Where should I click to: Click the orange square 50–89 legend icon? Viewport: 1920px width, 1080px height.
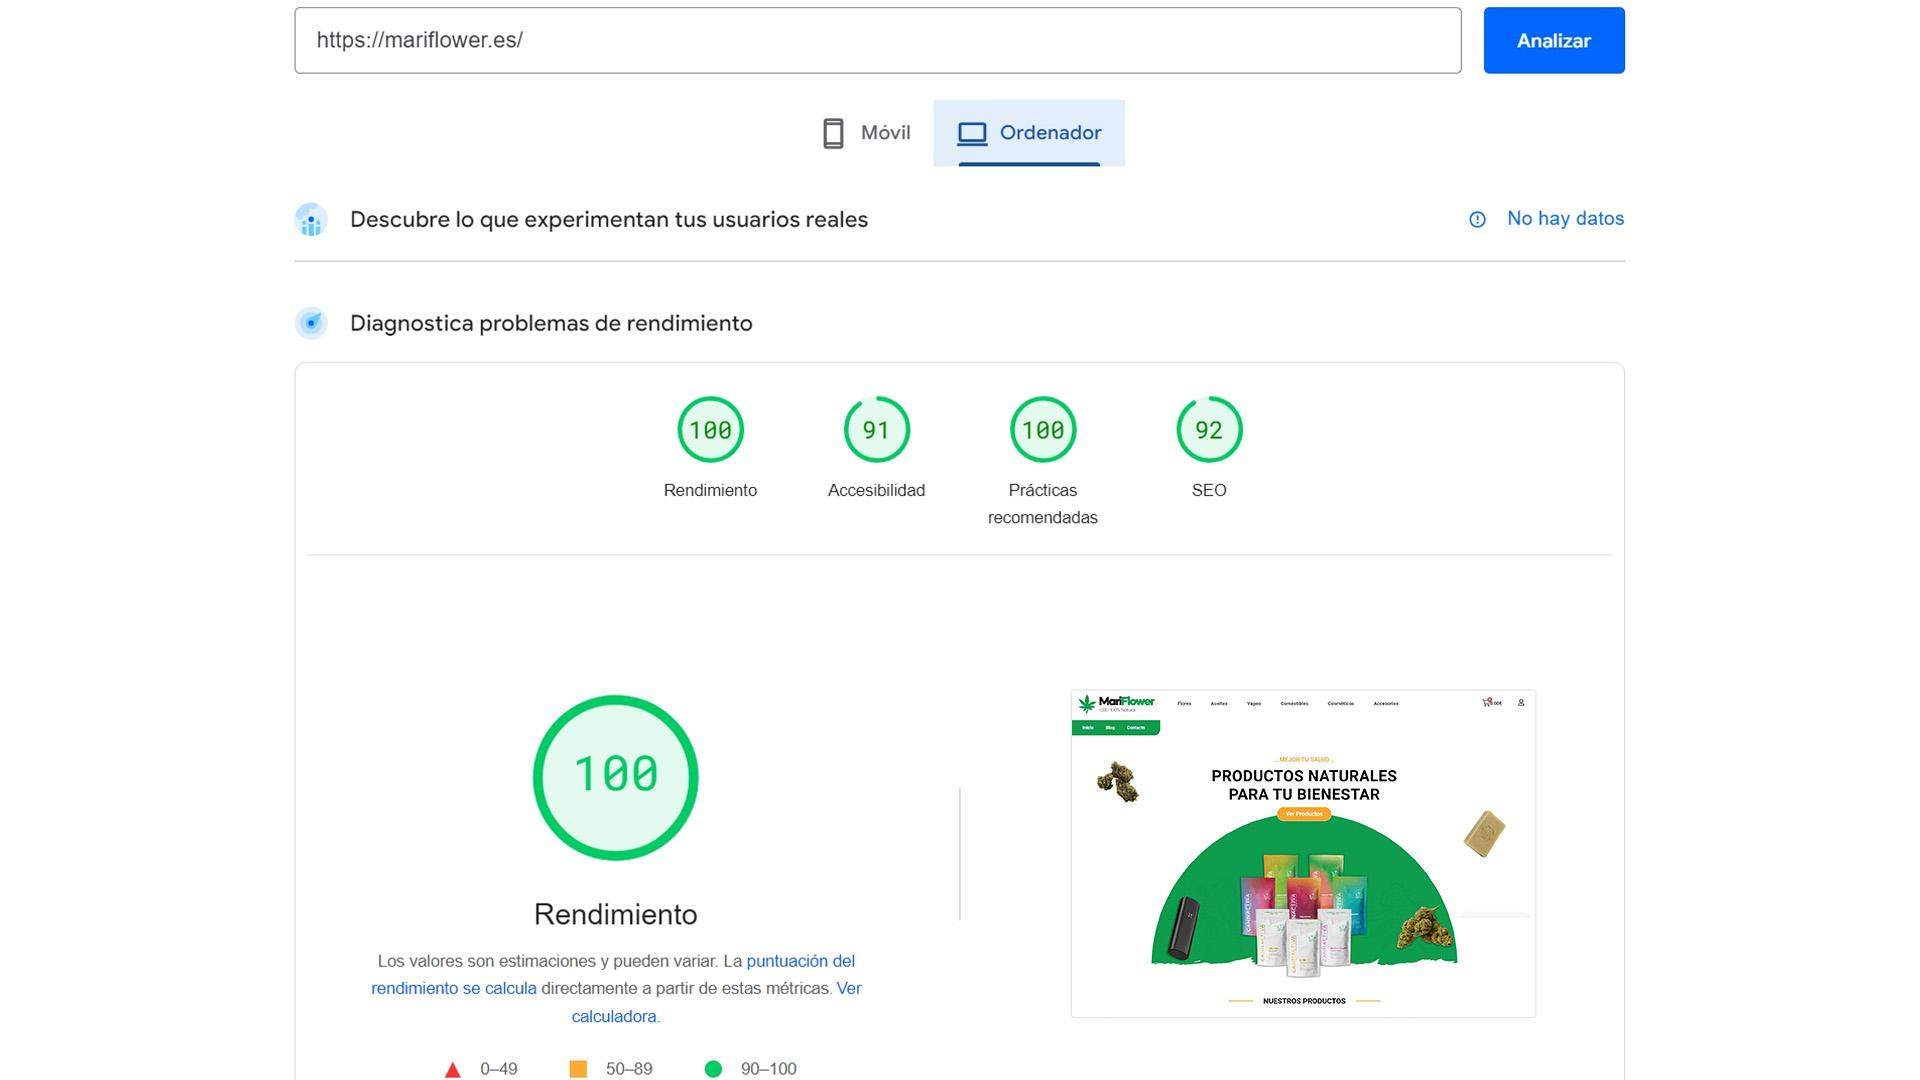pyautogui.click(x=578, y=1069)
